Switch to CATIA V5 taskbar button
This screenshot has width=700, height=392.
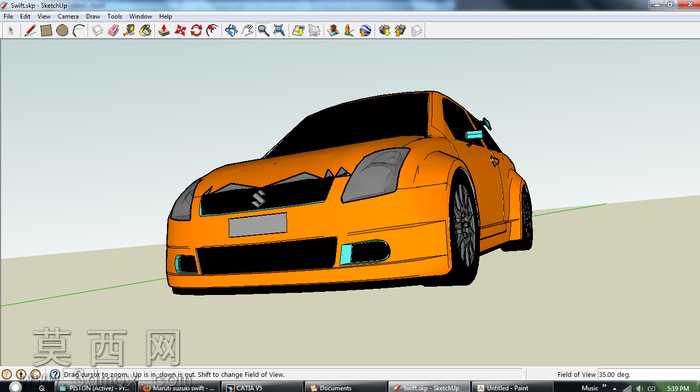tap(262, 388)
